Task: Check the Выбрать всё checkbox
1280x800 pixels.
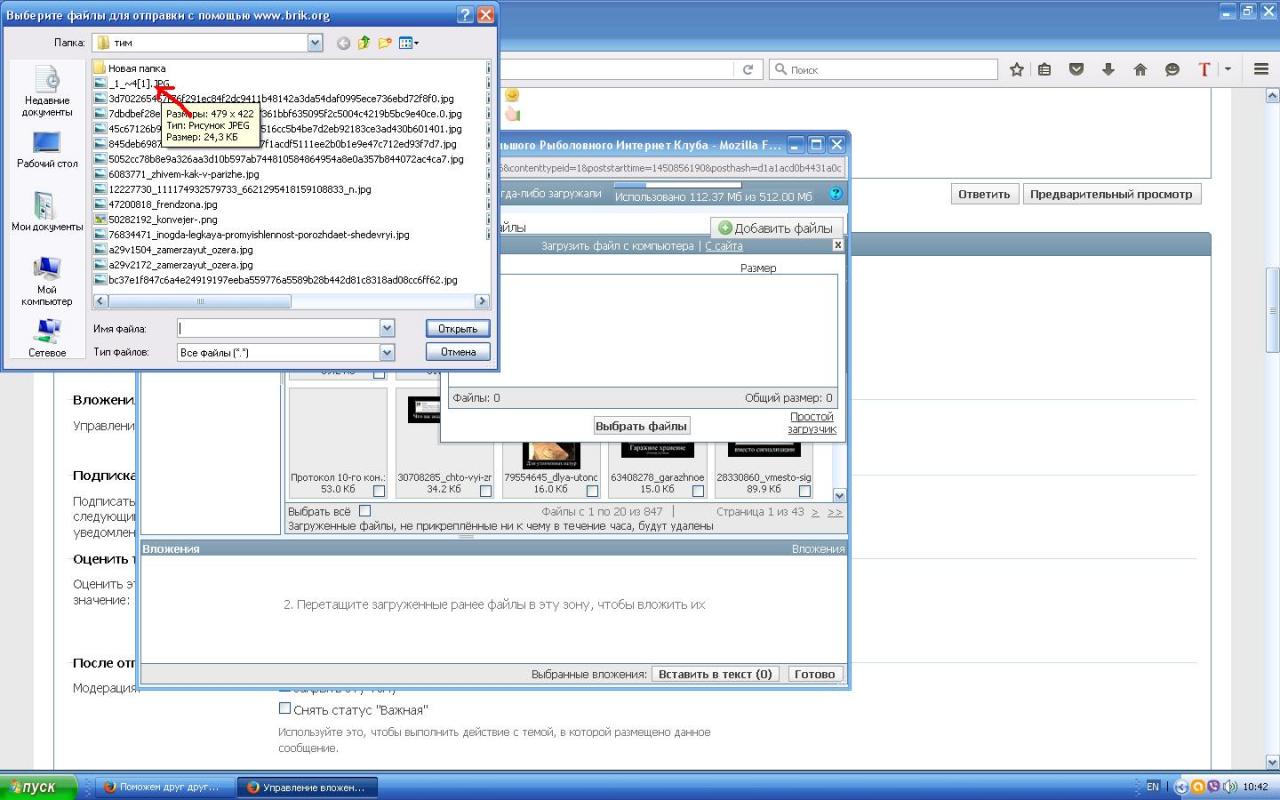Action: (x=365, y=511)
